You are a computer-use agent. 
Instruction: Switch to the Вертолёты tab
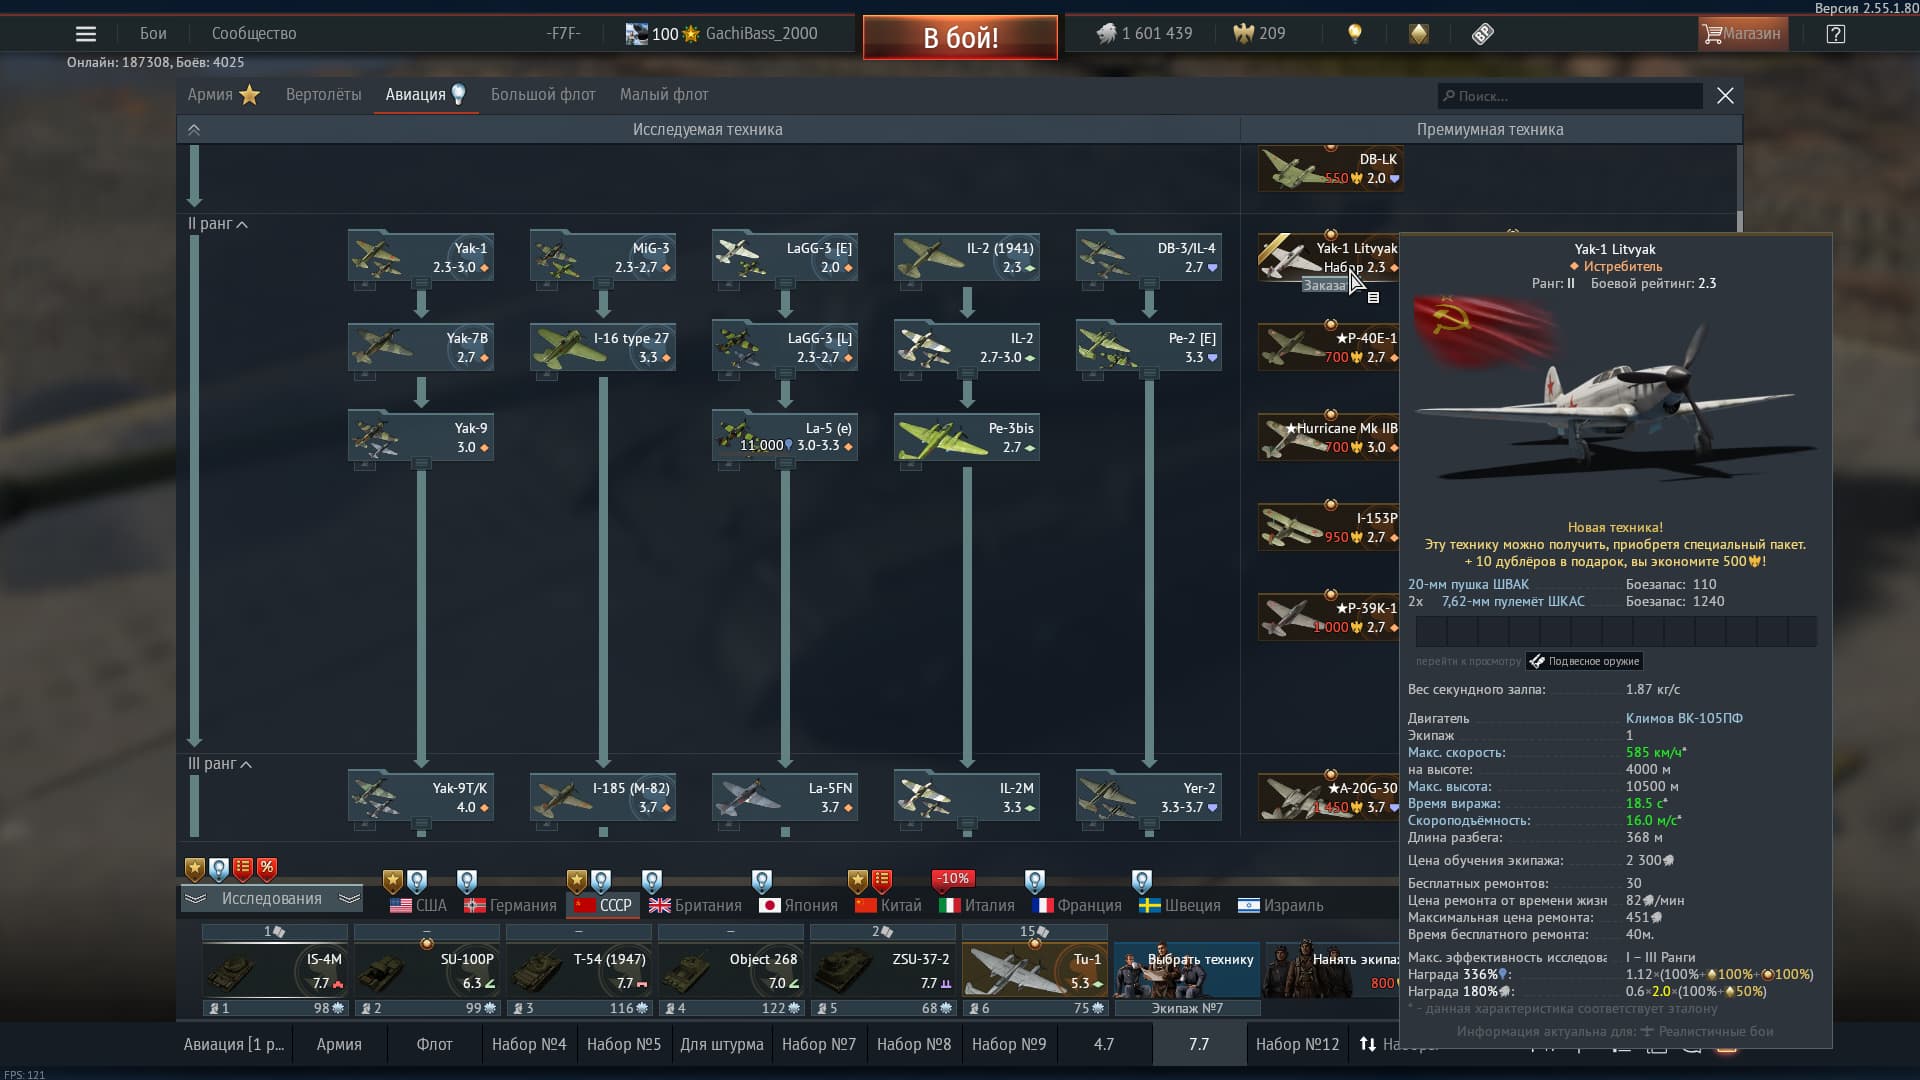(x=323, y=95)
